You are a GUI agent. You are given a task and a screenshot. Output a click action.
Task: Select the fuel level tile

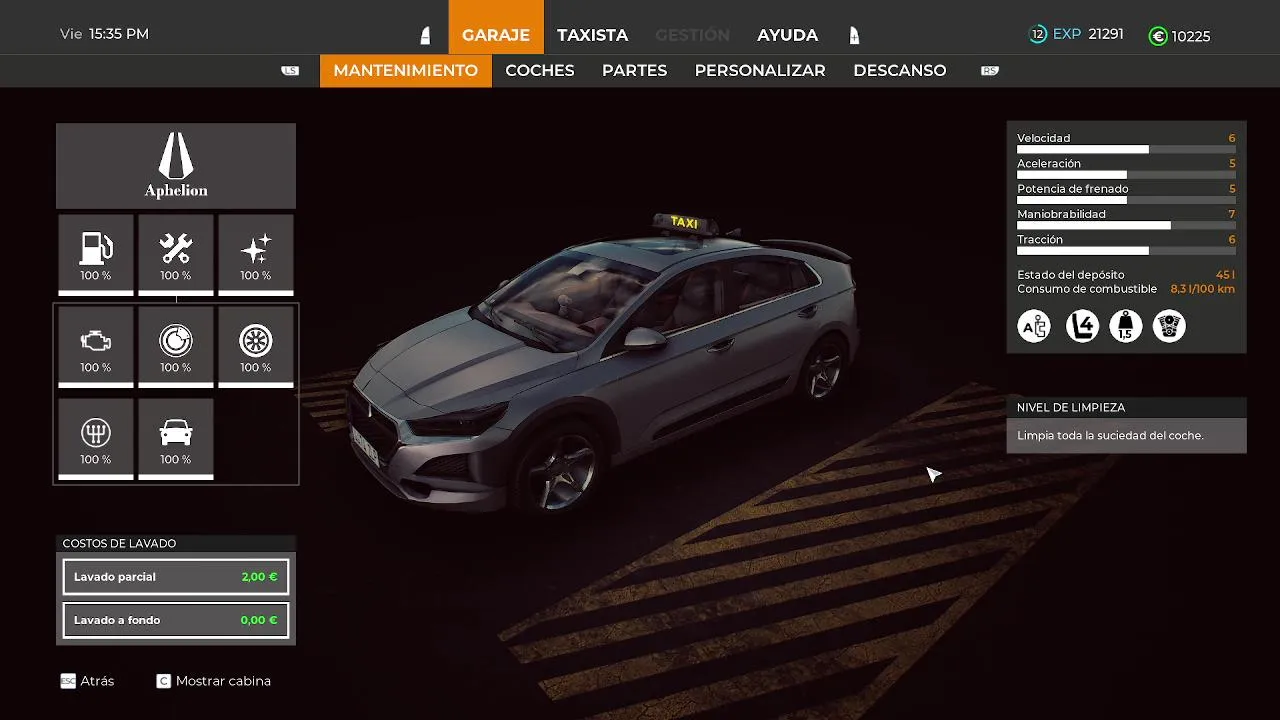pos(96,255)
